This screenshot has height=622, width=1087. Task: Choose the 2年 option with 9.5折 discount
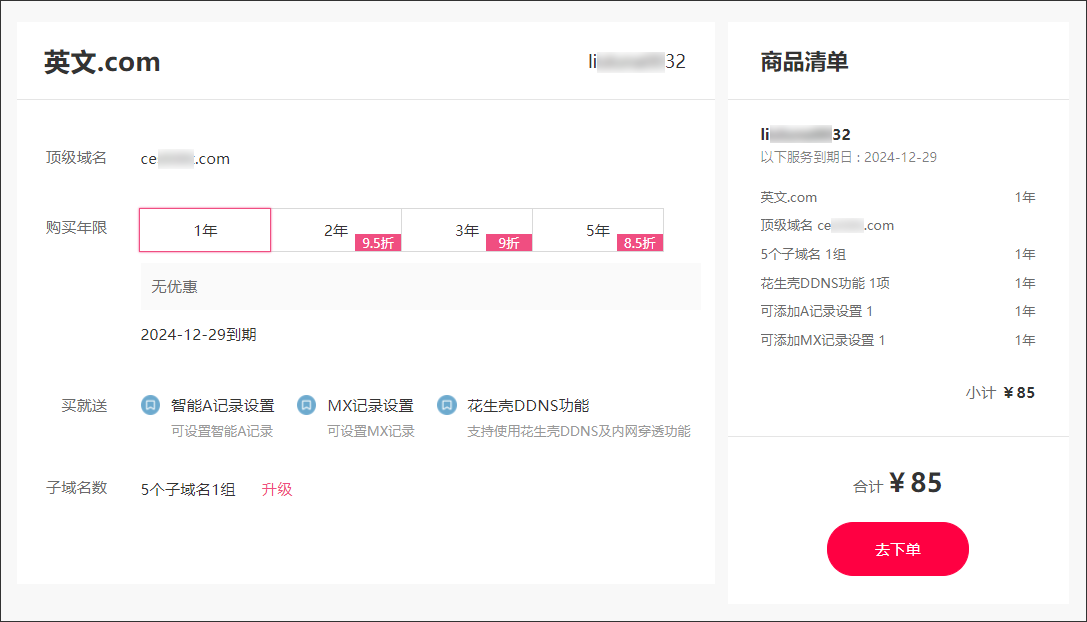coord(336,230)
